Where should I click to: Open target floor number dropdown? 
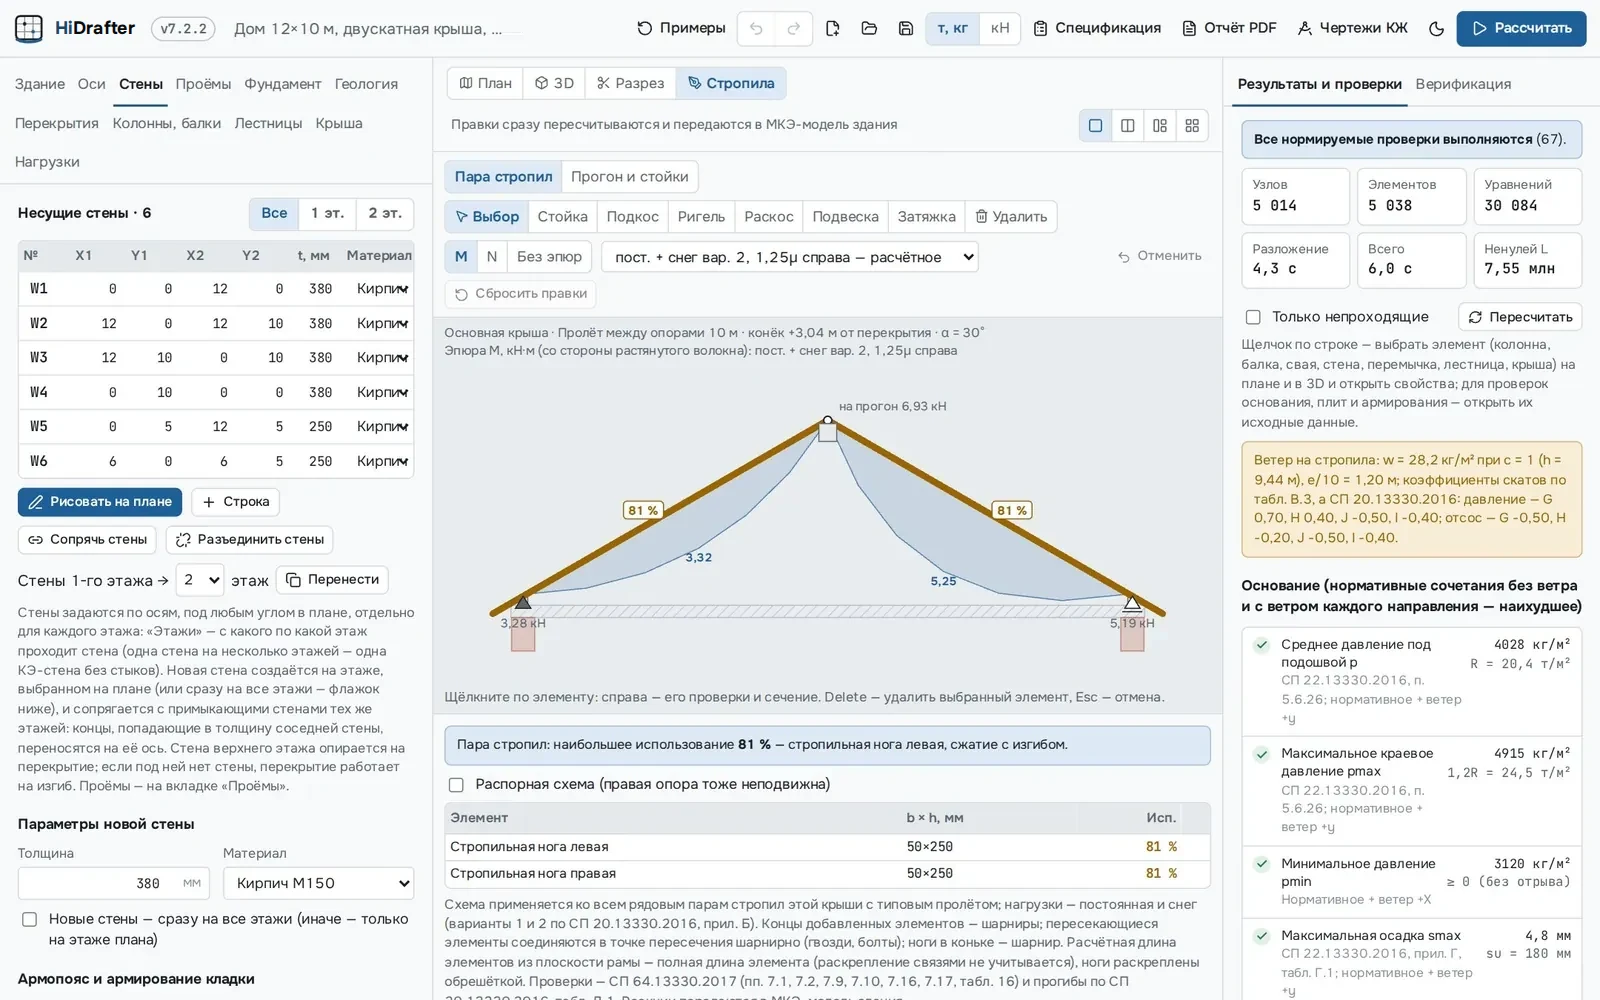point(200,579)
